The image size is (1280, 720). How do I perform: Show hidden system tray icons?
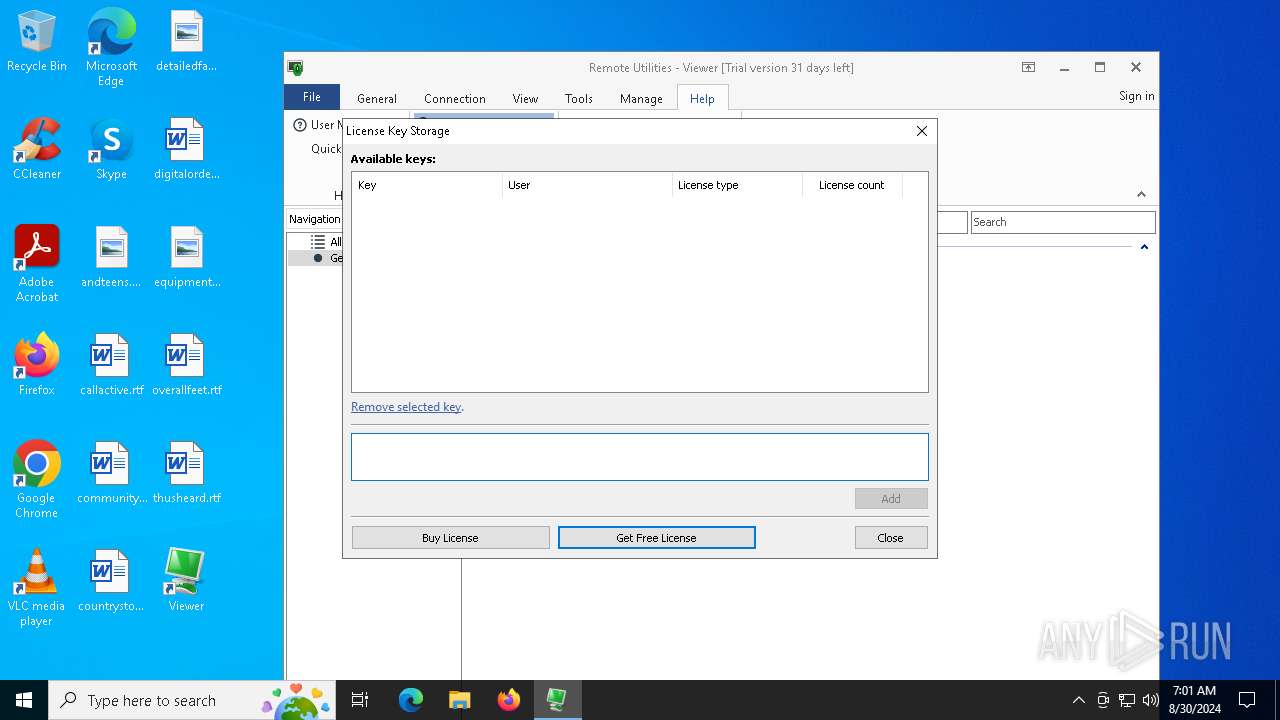tap(1078, 700)
